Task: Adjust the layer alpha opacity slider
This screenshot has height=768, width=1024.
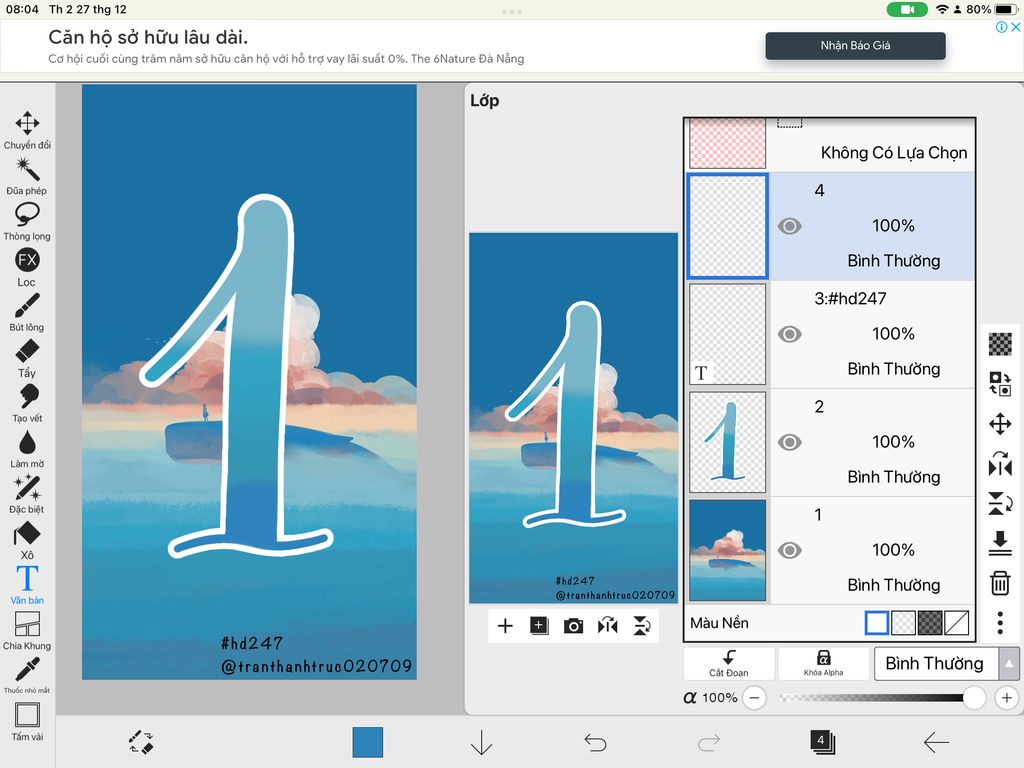Action: coord(882,697)
